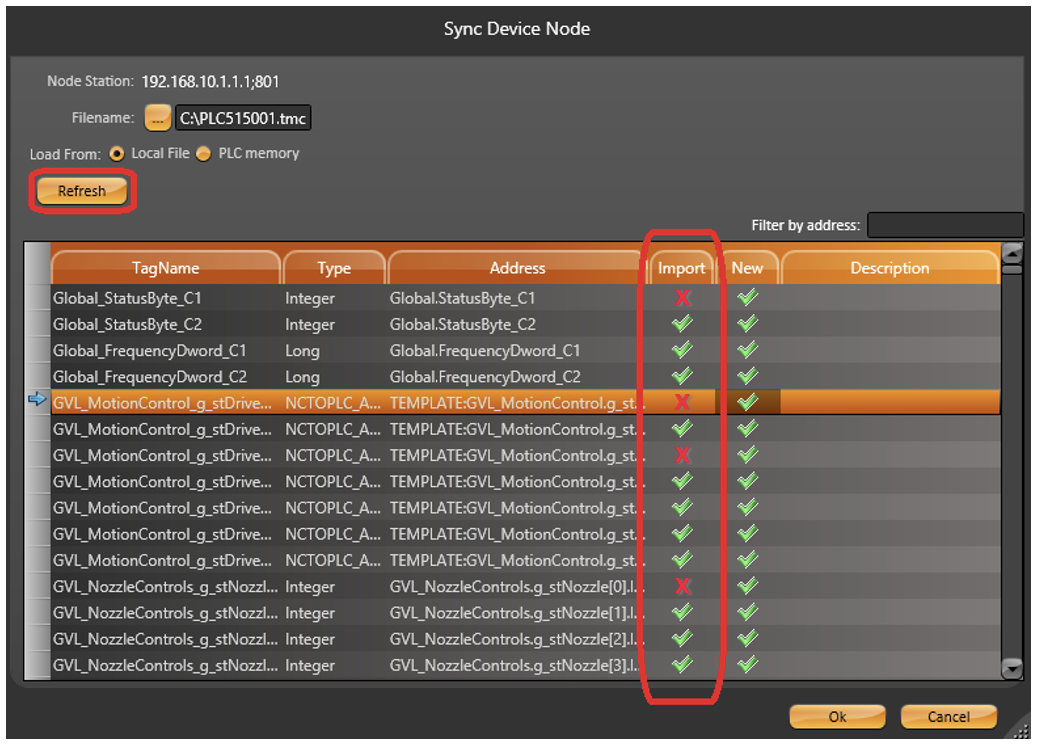Click address Global.StatusByte_C1
The height and width of the screenshot is (746, 1044).
(x=462, y=298)
